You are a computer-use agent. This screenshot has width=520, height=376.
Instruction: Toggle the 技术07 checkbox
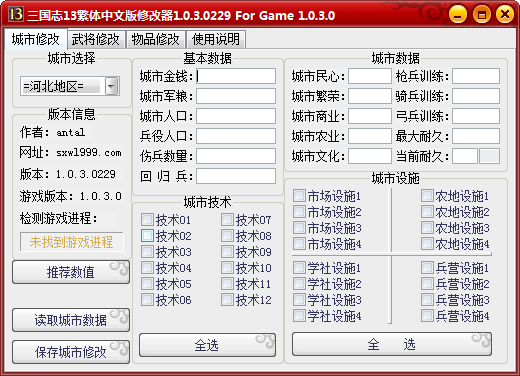[x=227, y=220]
